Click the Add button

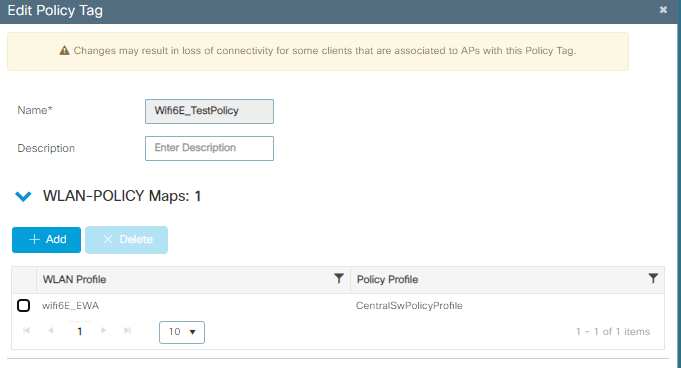[x=46, y=239]
